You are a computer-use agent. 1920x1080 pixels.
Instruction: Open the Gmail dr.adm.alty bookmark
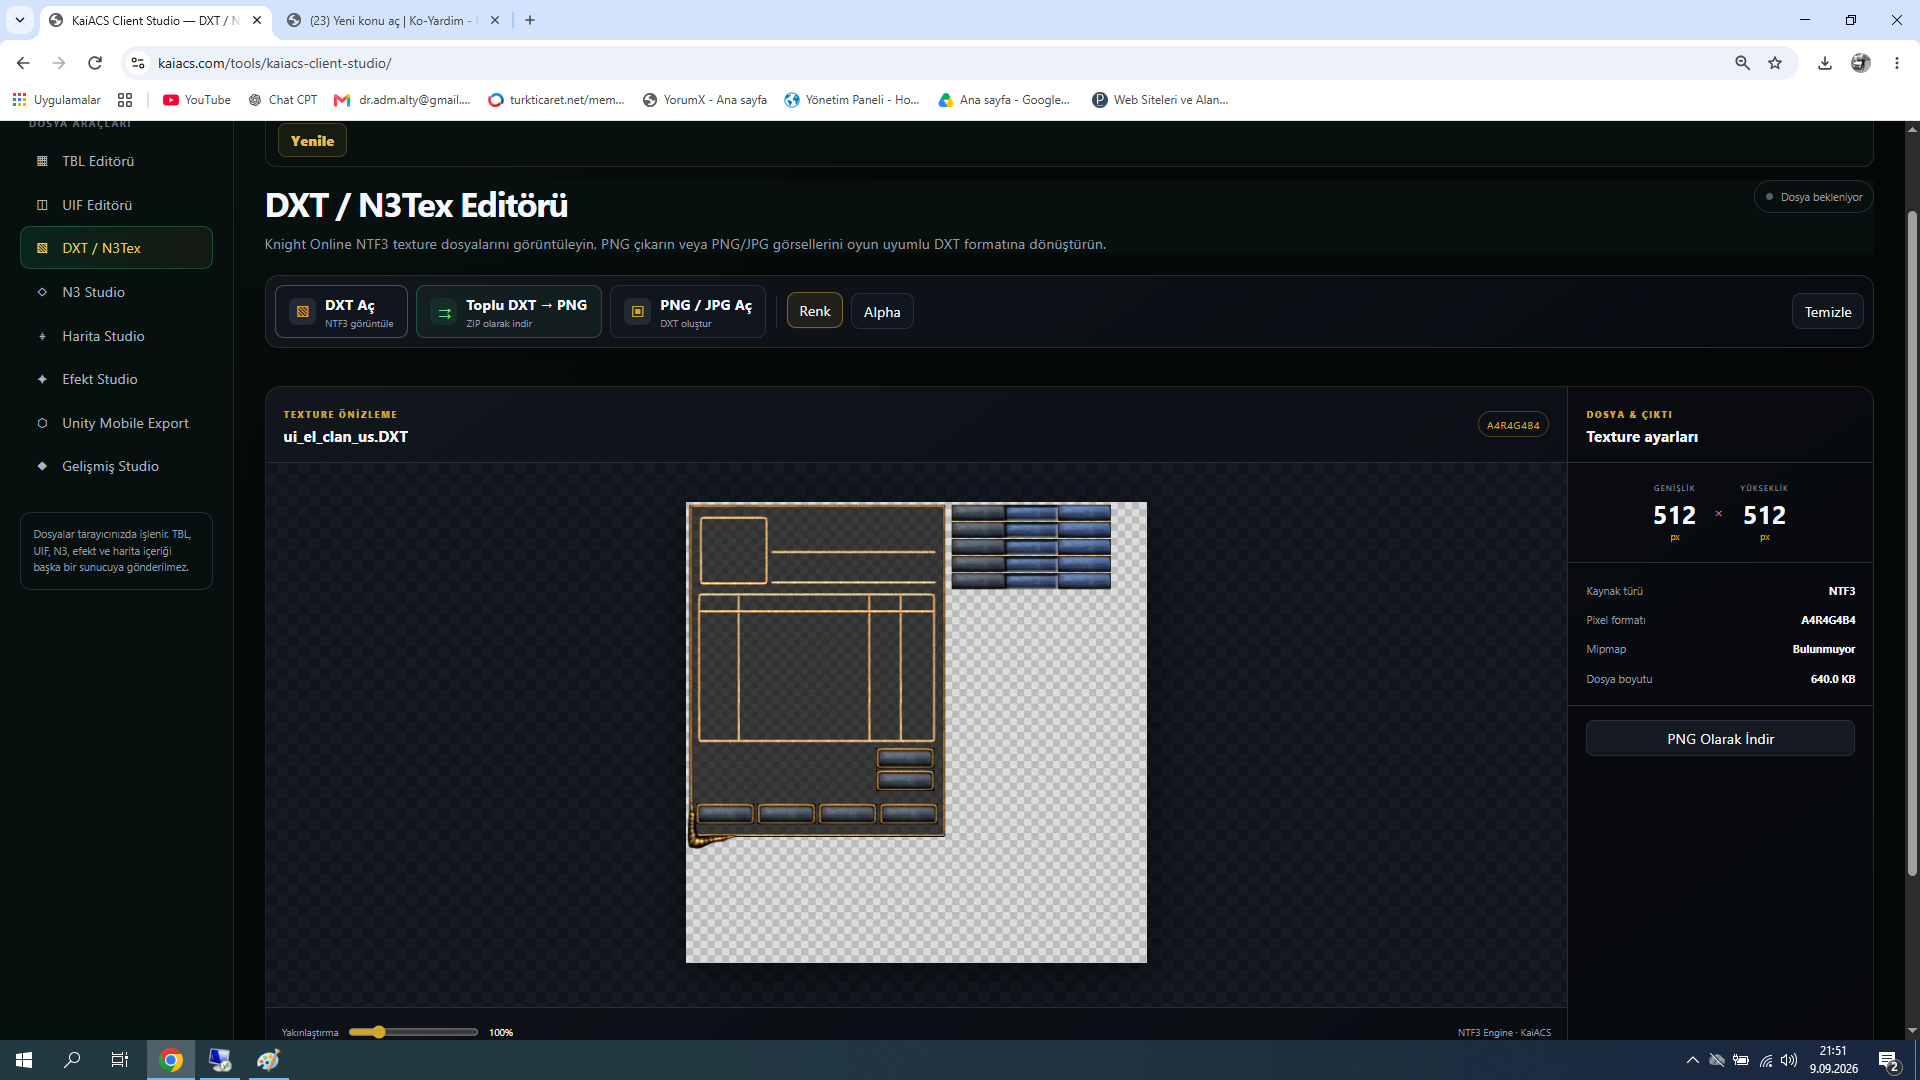[402, 100]
